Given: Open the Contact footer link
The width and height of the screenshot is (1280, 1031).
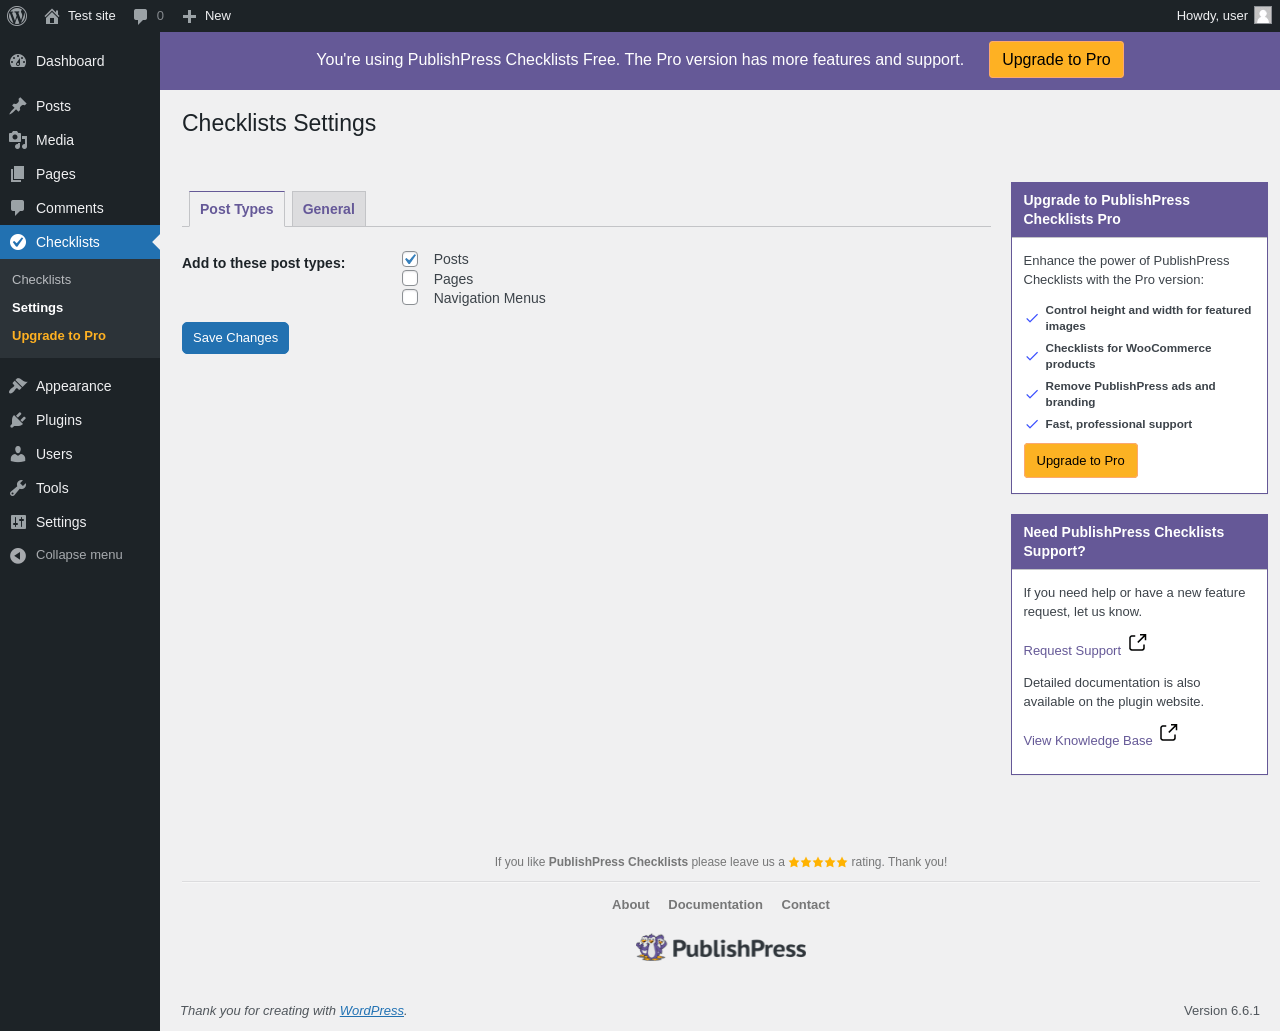Looking at the screenshot, I should [x=805, y=905].
